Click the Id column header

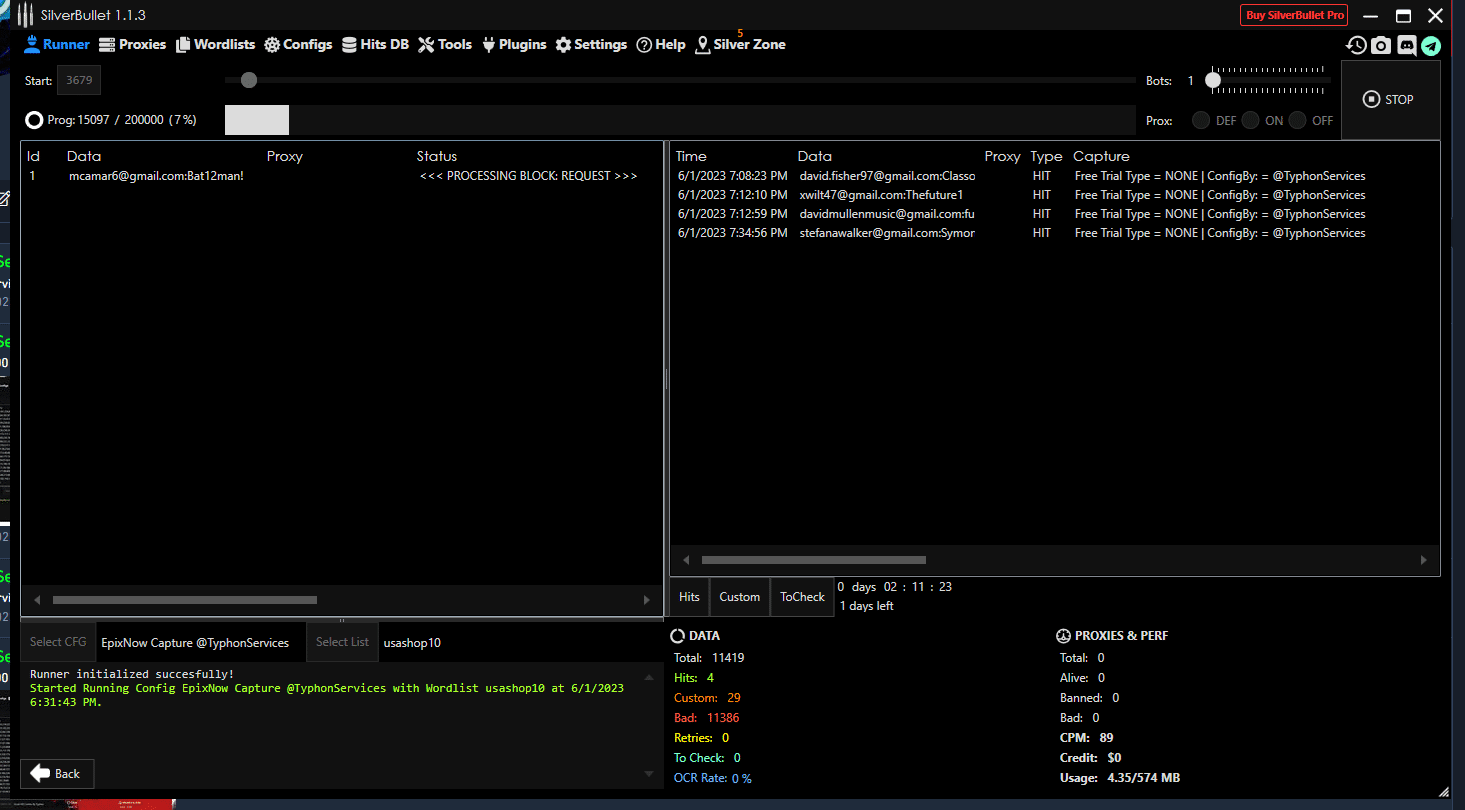[33, 156]
